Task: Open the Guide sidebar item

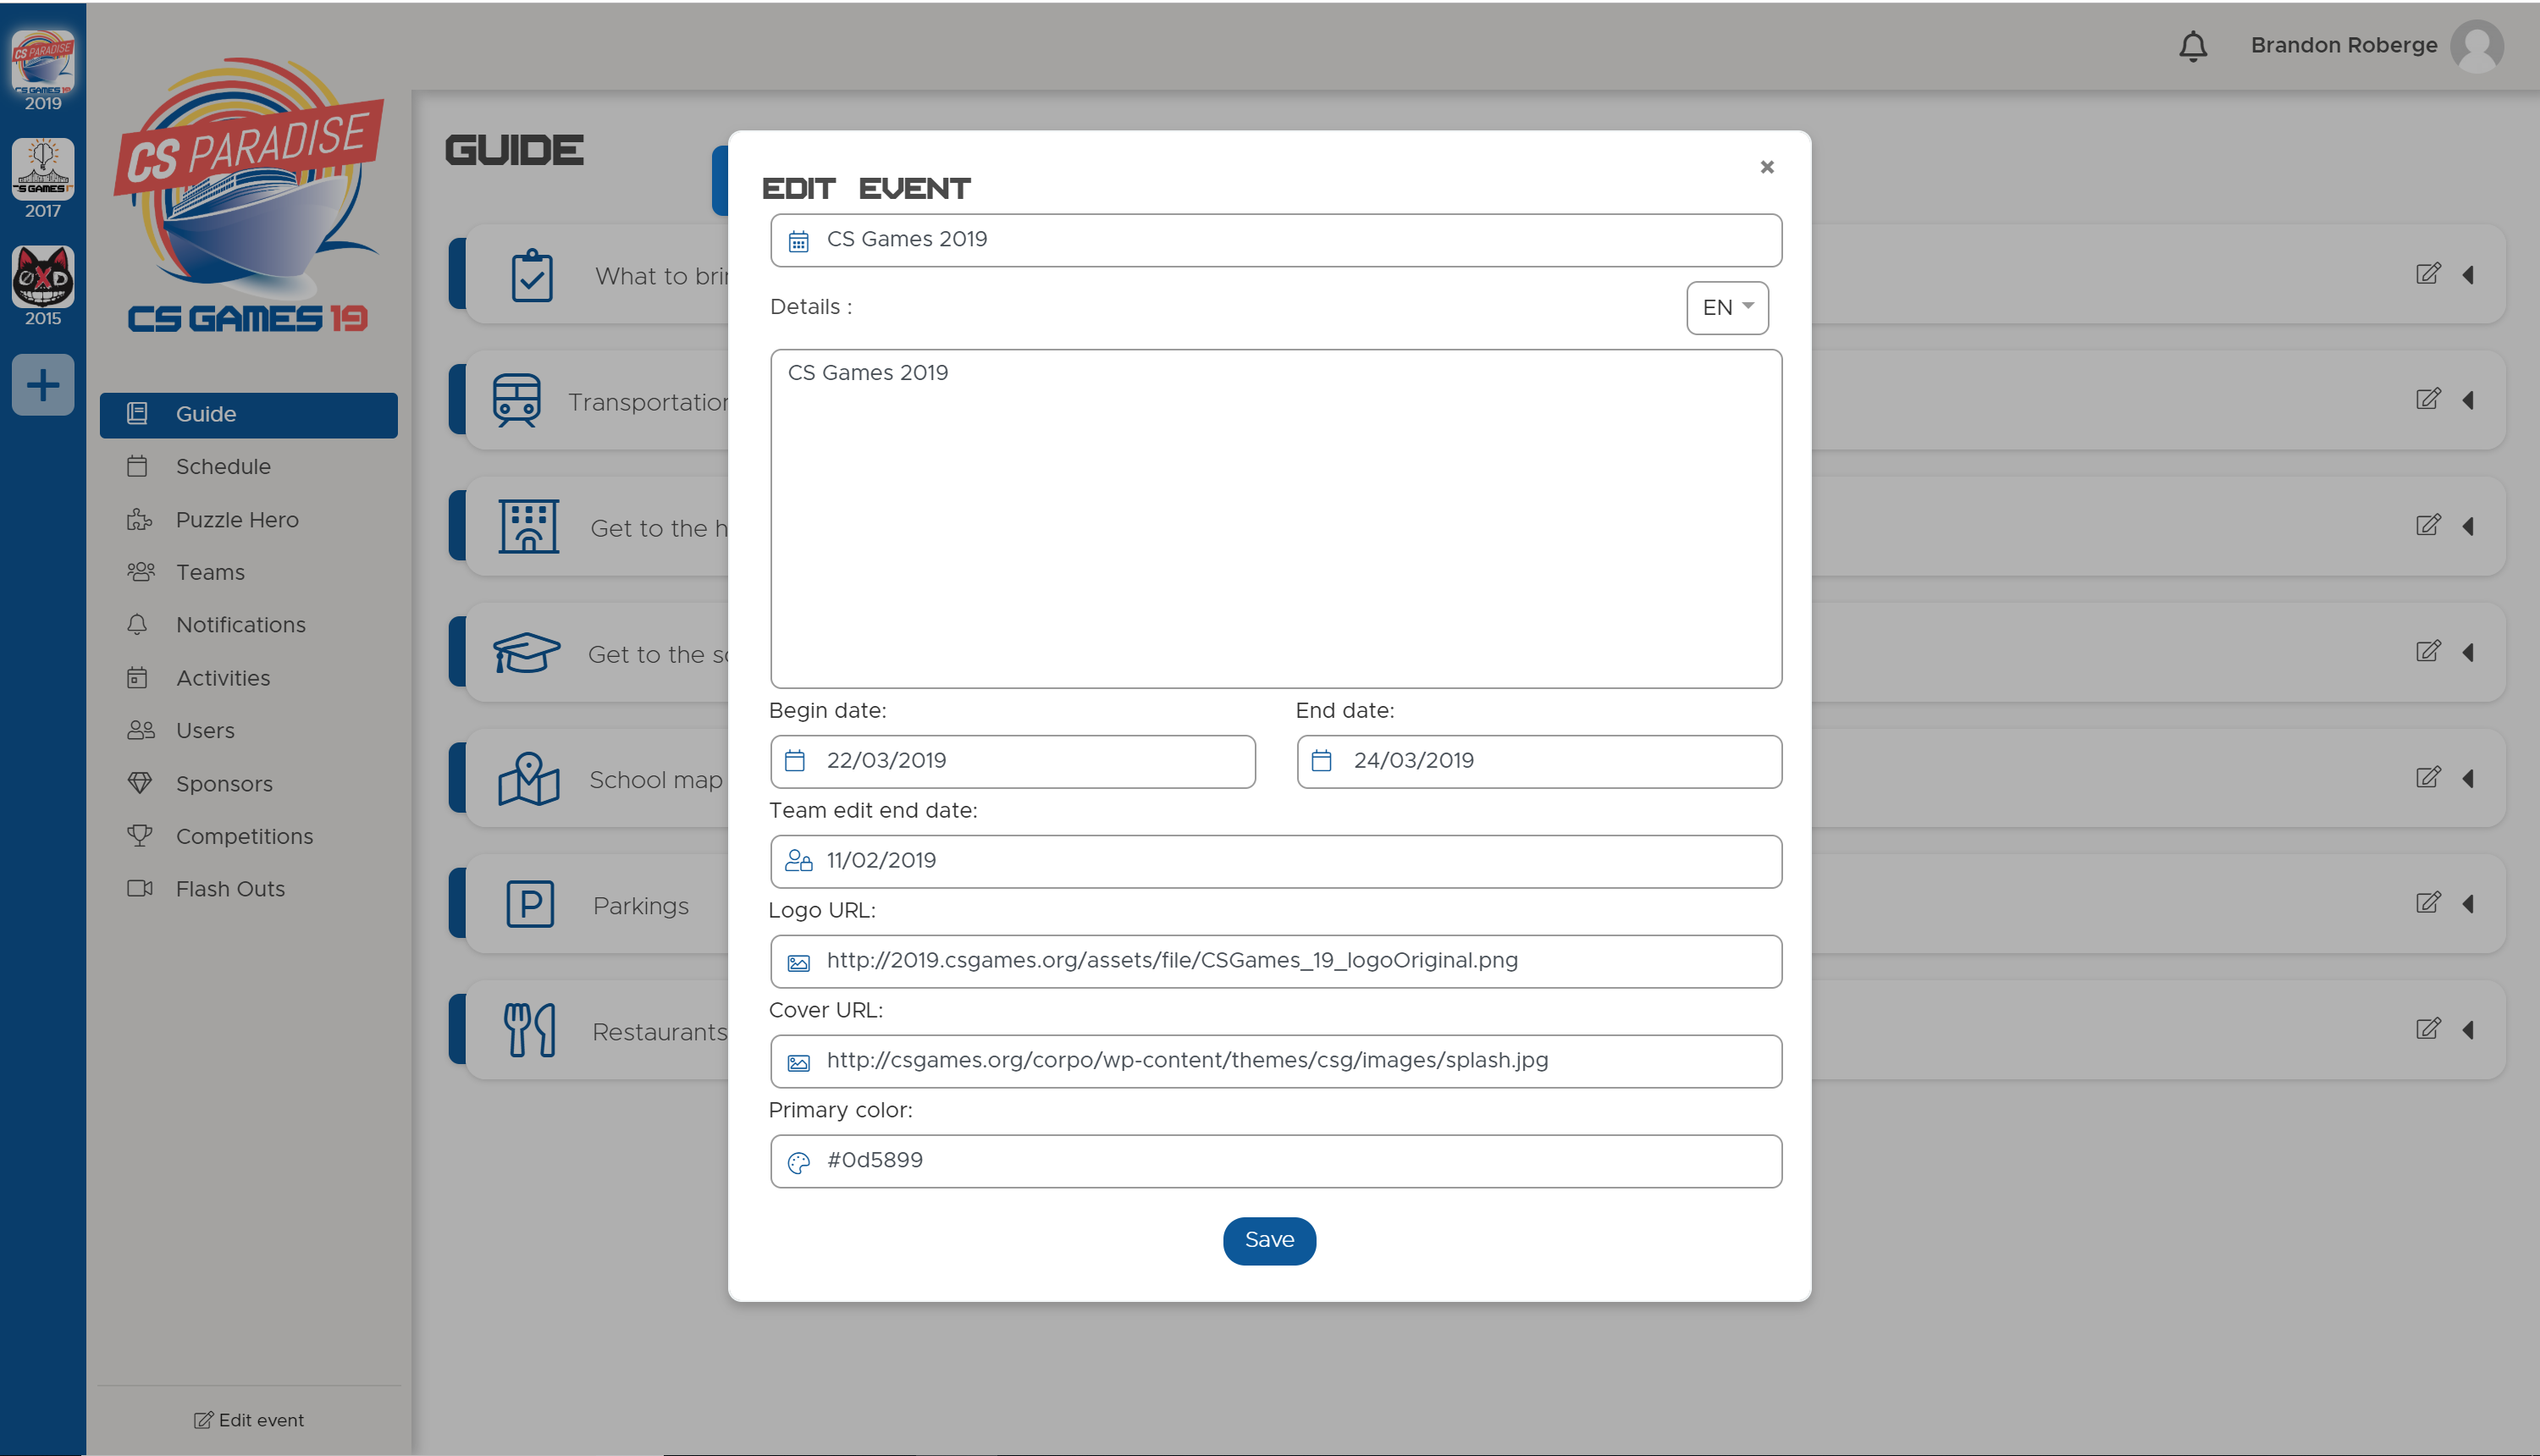Action: pyautogui.click(x=249, y=415)
